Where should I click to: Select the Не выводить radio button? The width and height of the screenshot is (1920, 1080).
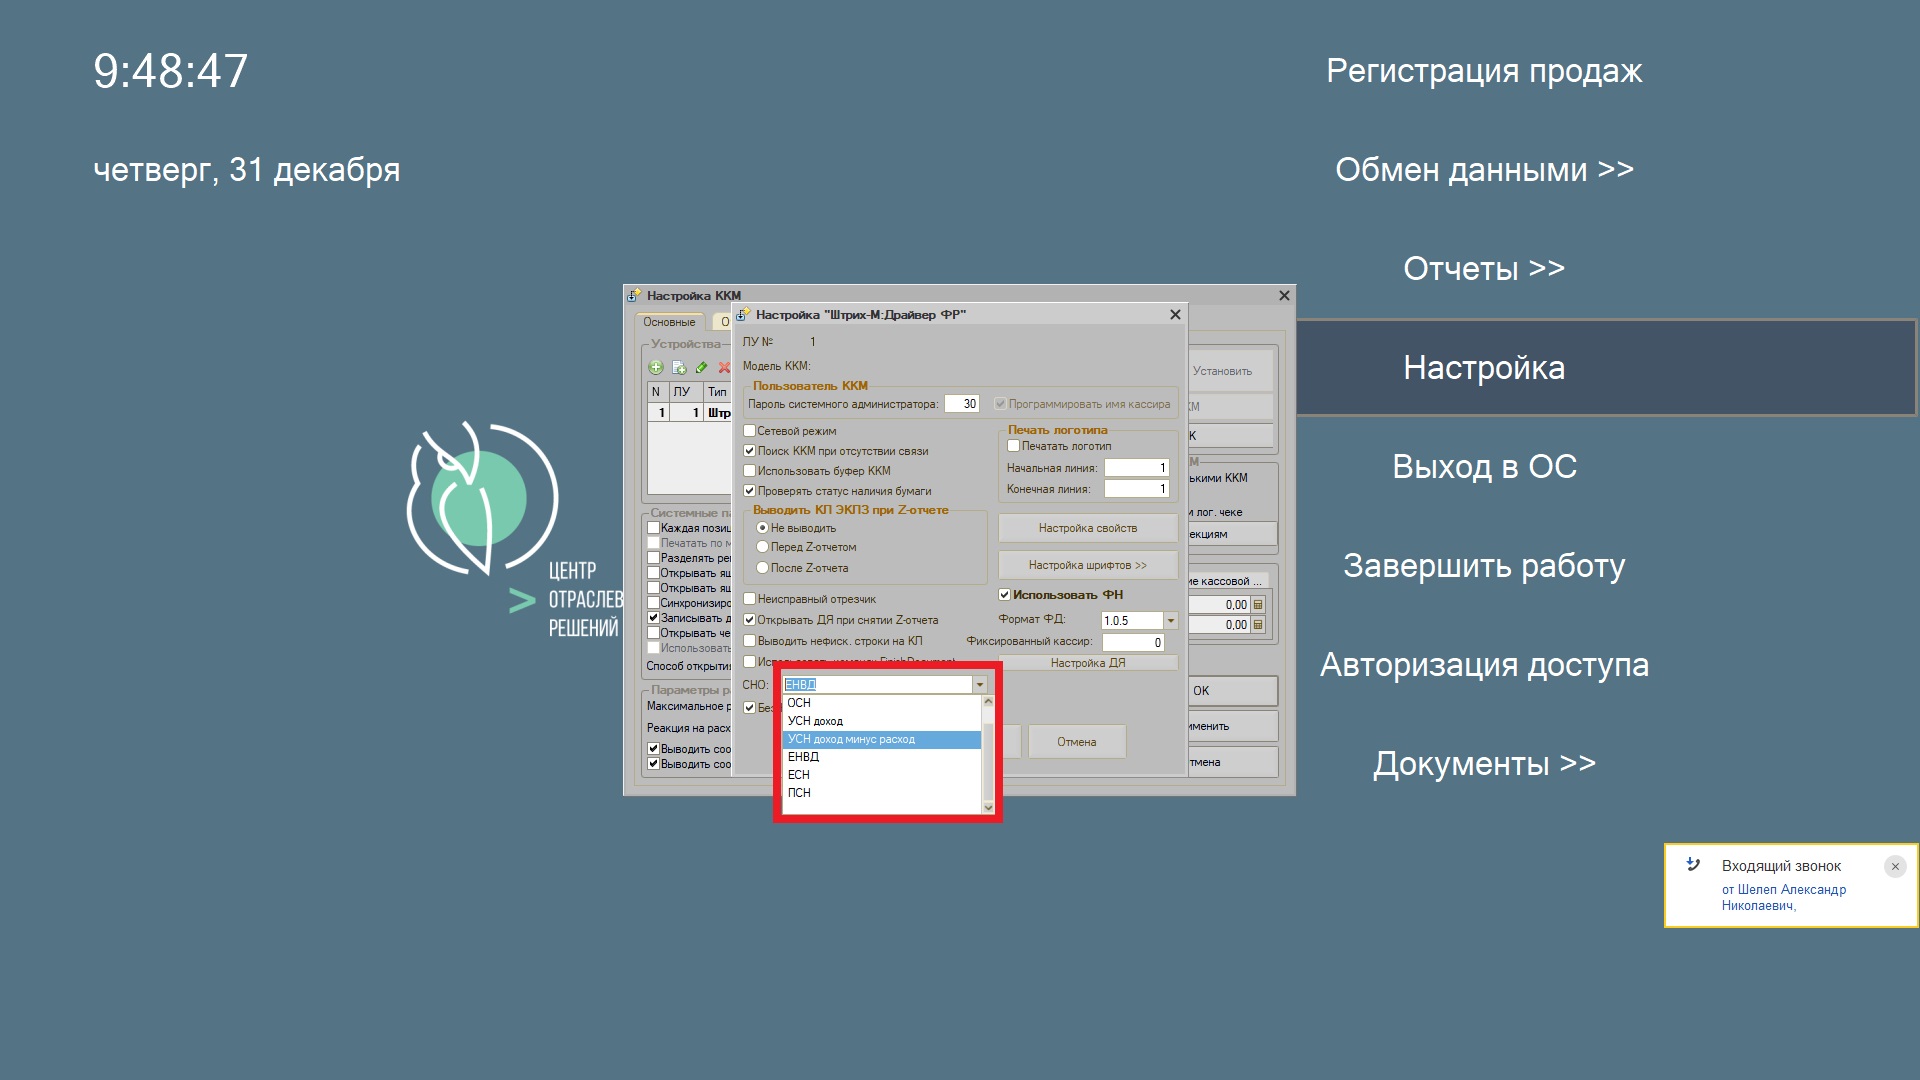point(762,528)
